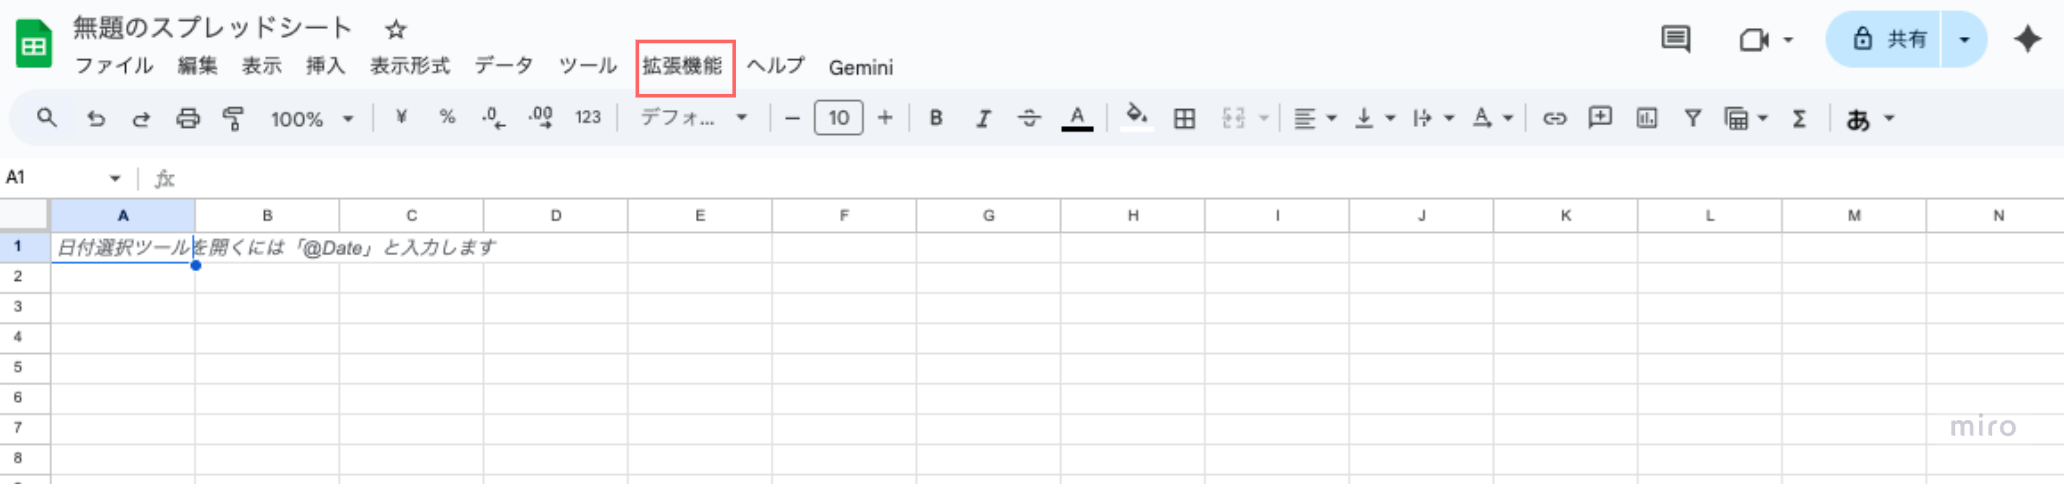Open the fill color bucket picker

(x=1136, y=117)
